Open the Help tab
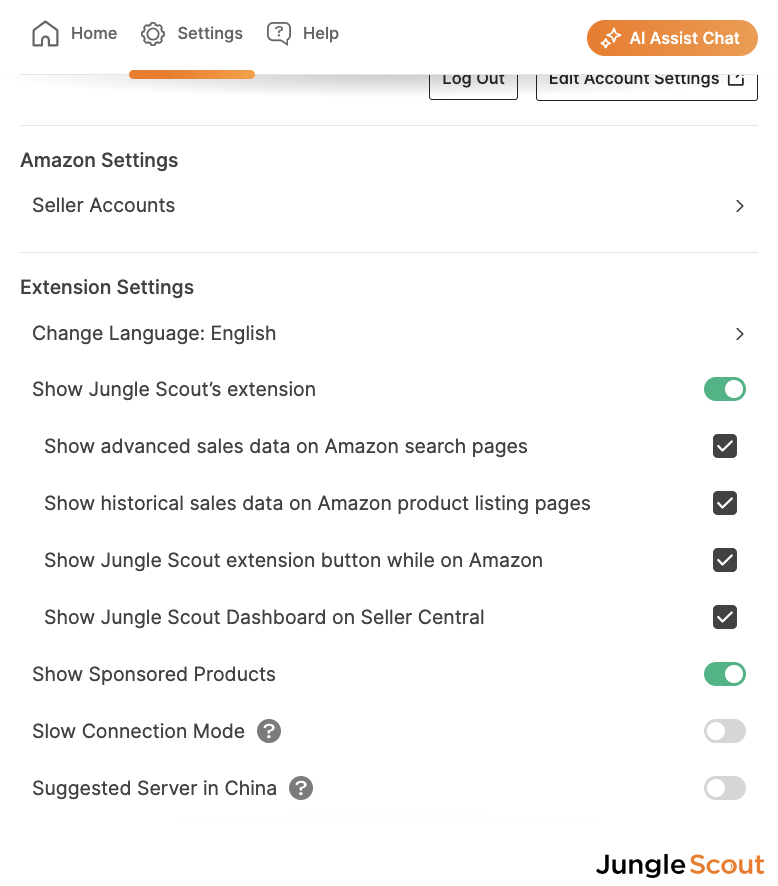Viewport: 778px width, 886px height. click(x=303, y=34)
